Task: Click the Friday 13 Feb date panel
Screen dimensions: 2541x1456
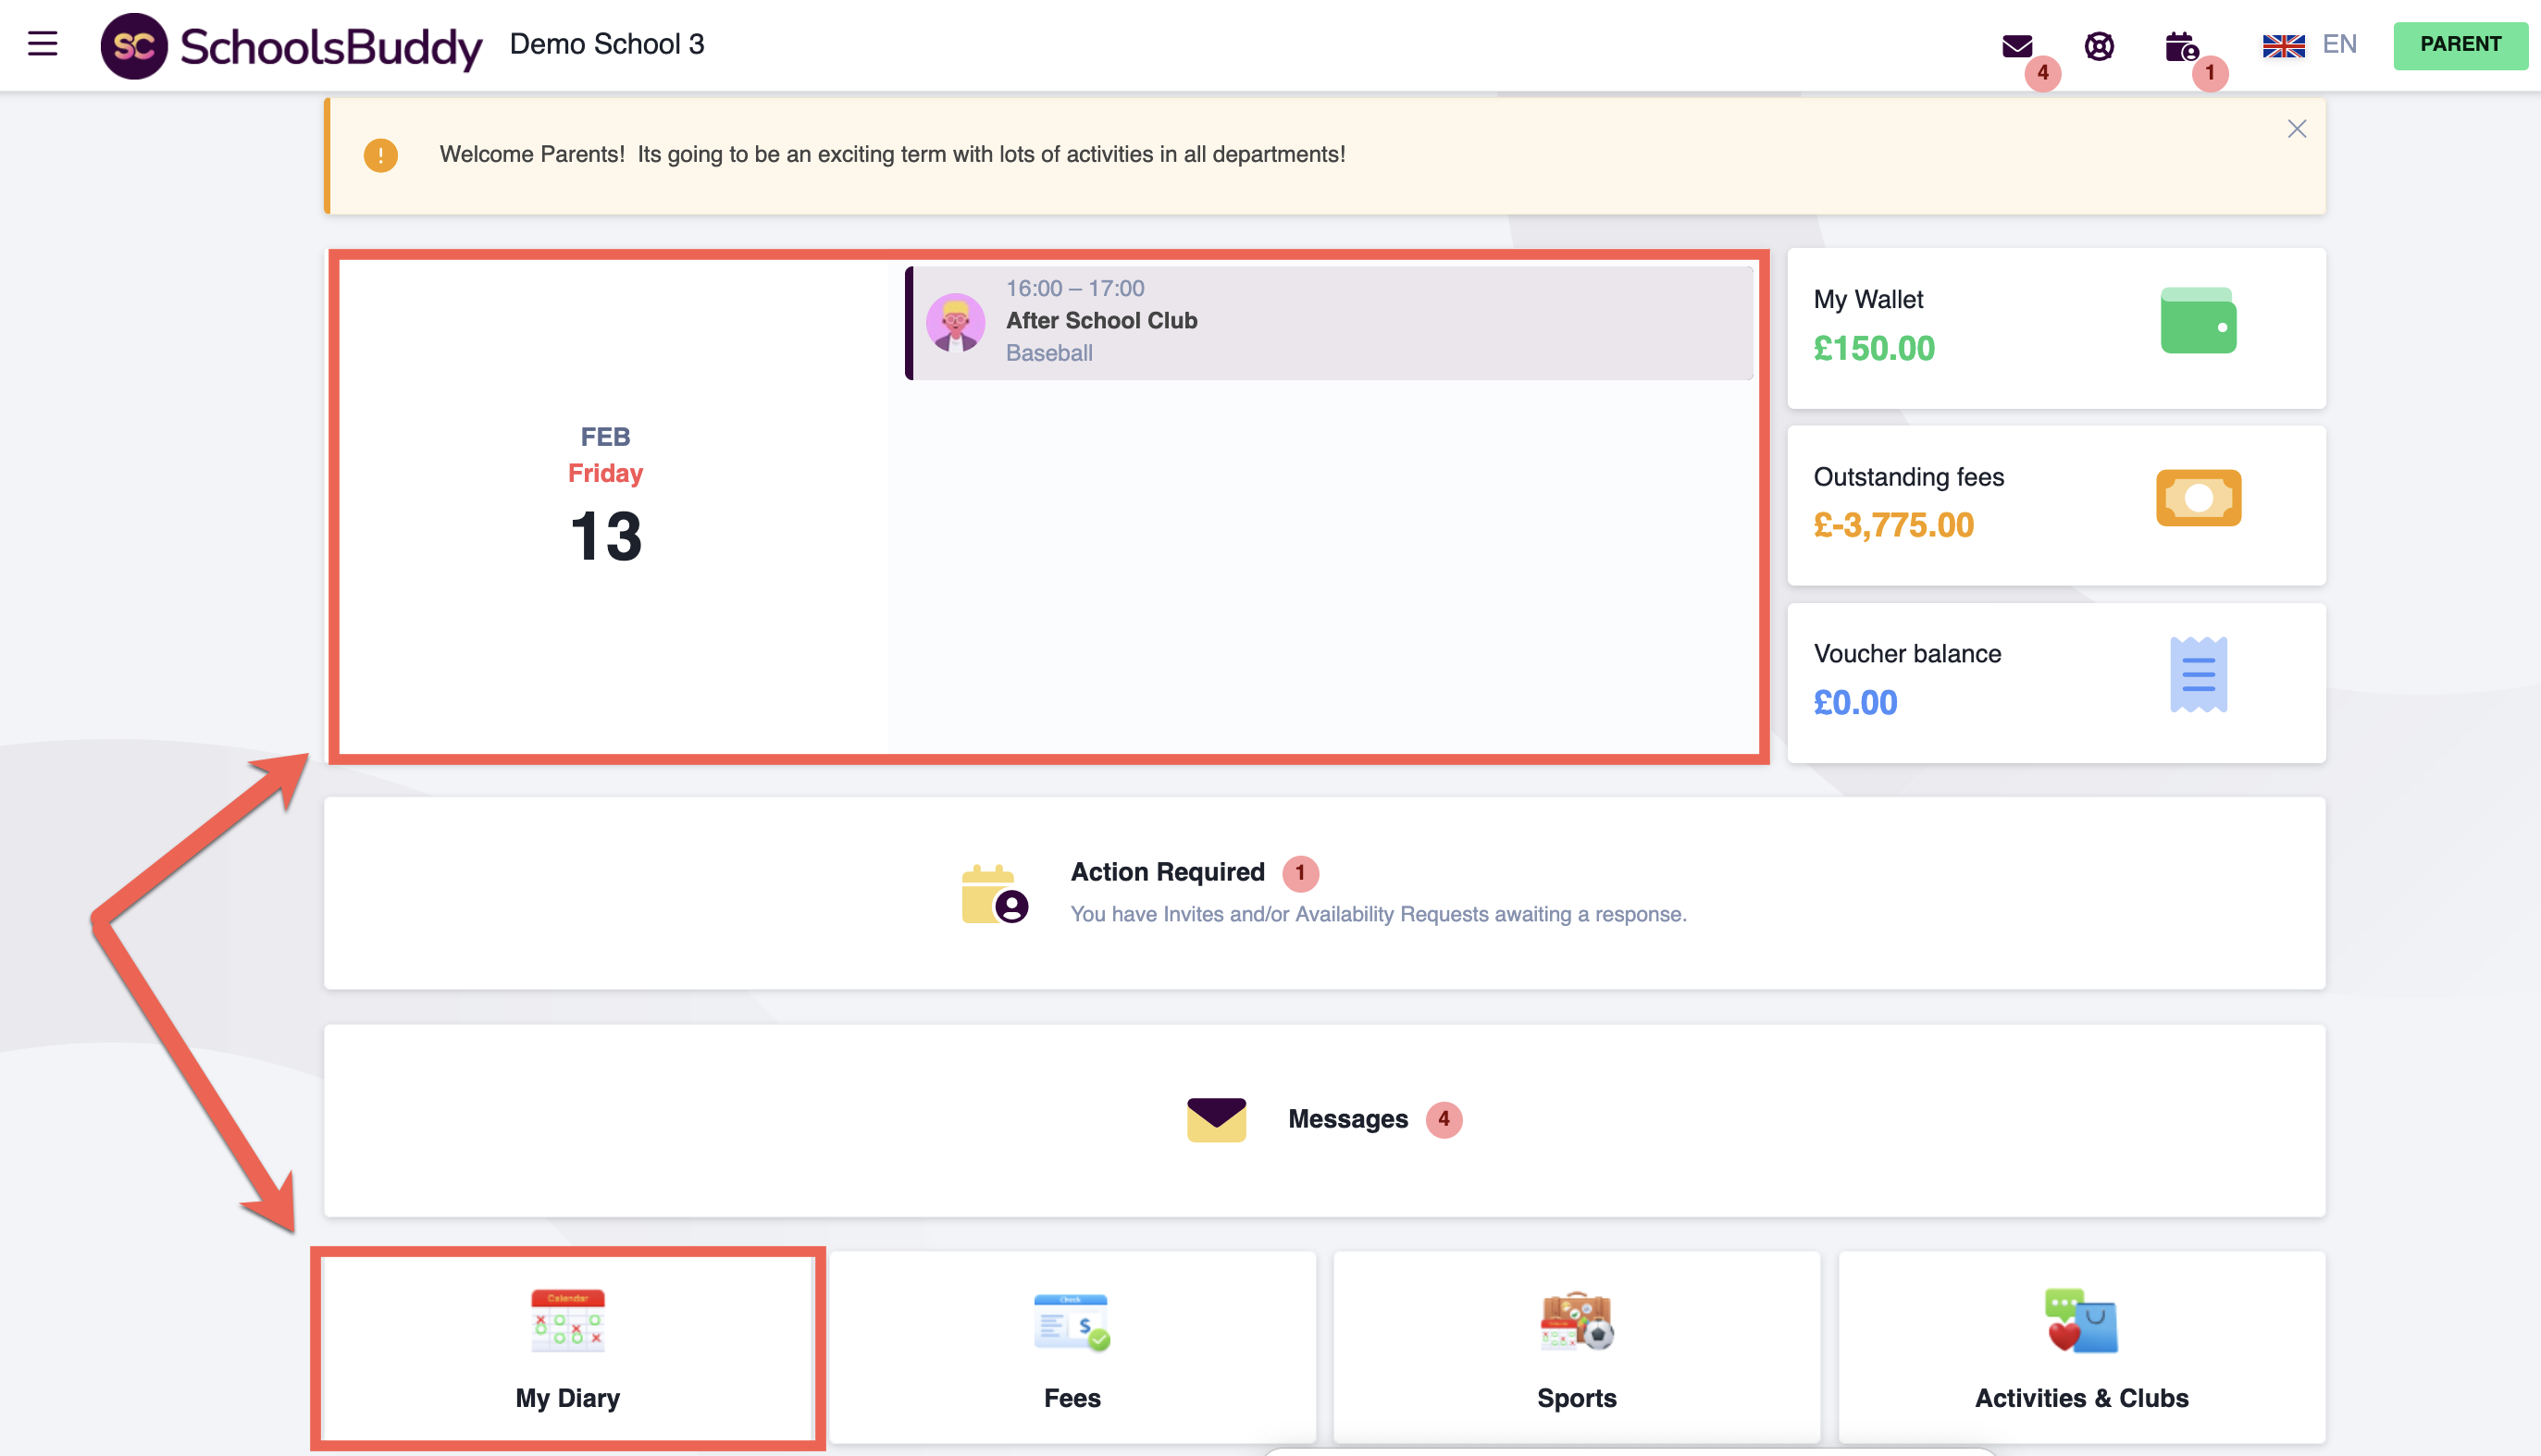Action: click(x=606, y=506)
